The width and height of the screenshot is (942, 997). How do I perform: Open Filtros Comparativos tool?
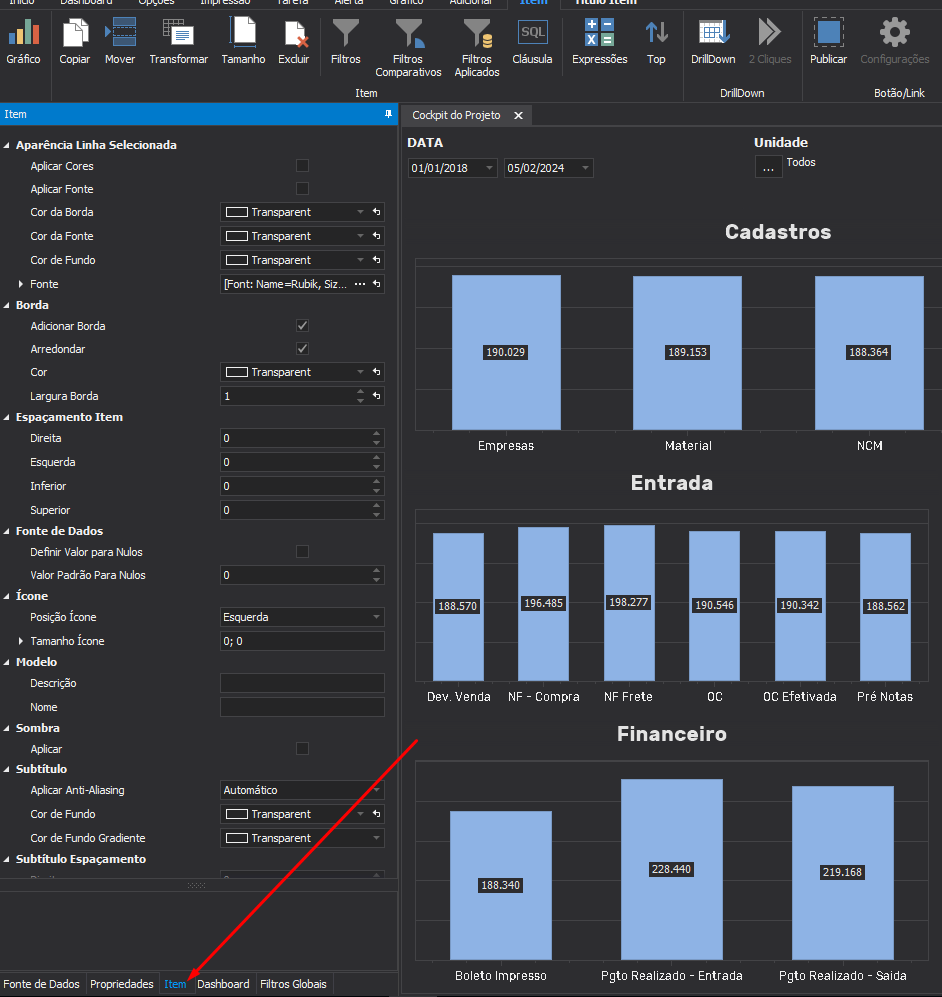[x=408, y=48]
